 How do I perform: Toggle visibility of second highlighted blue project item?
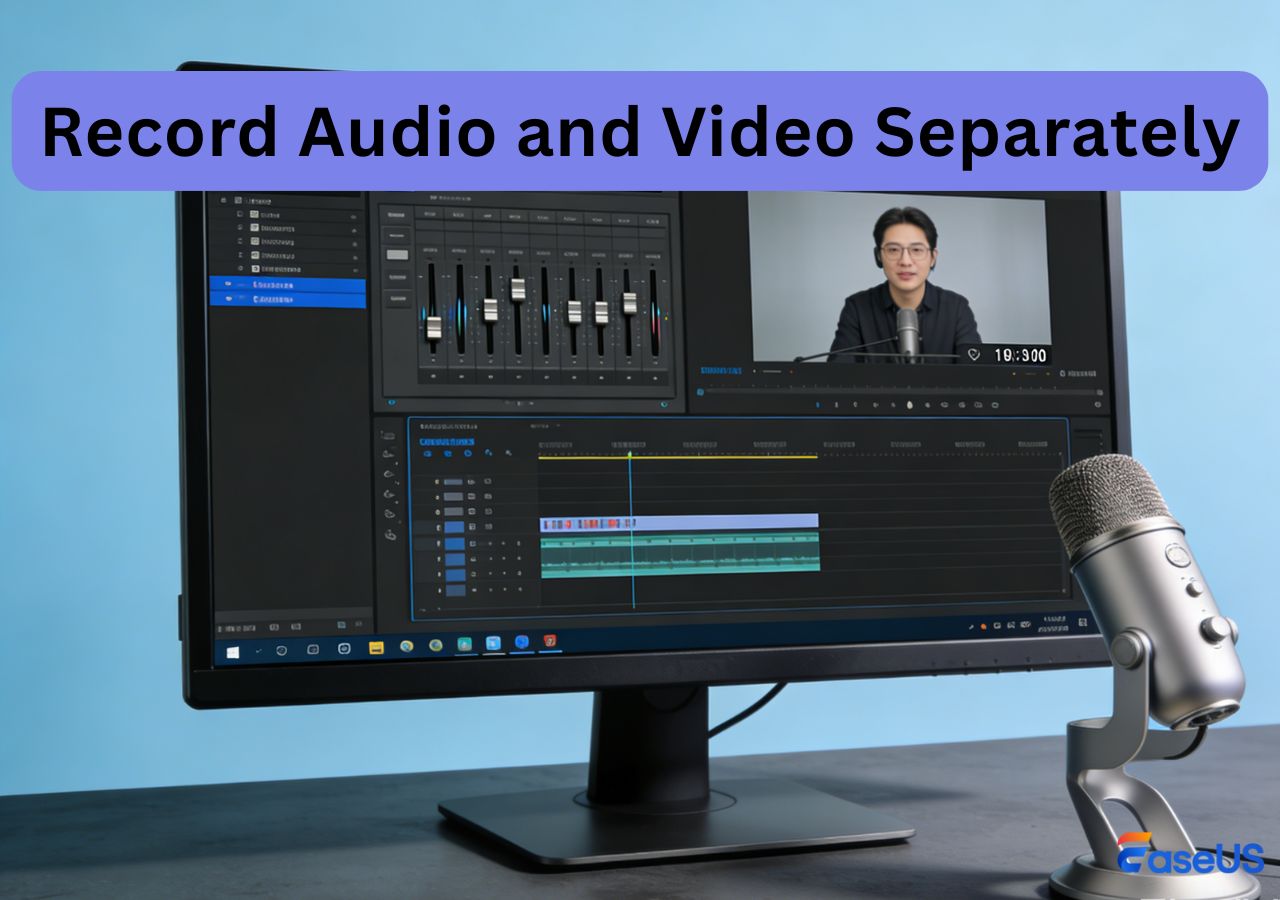230,299
